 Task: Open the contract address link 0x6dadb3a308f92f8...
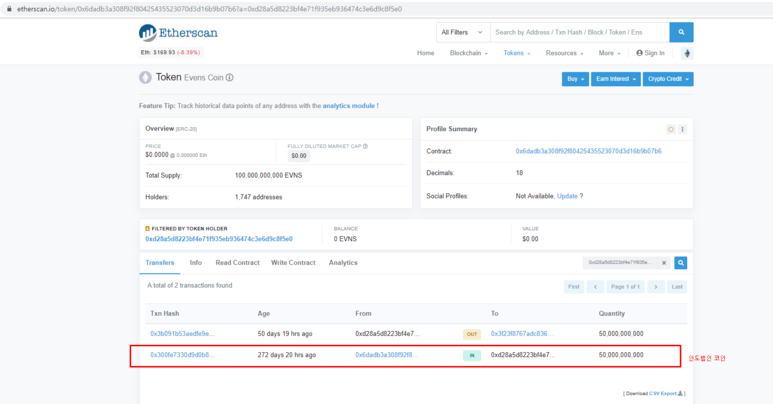(589, 151)
